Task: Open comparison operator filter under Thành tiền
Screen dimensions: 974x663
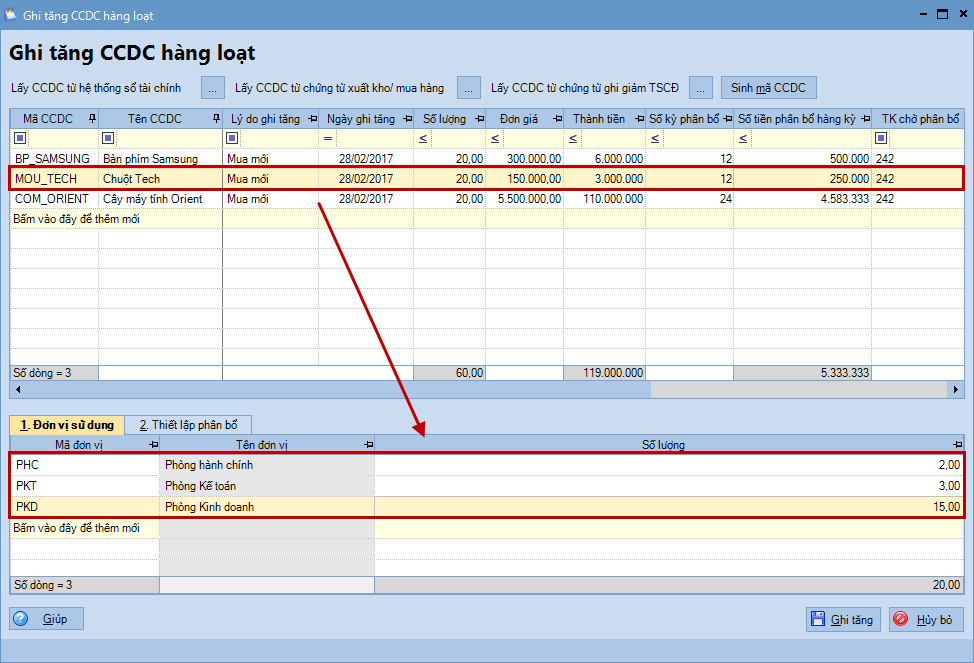Action: [573, 138]
